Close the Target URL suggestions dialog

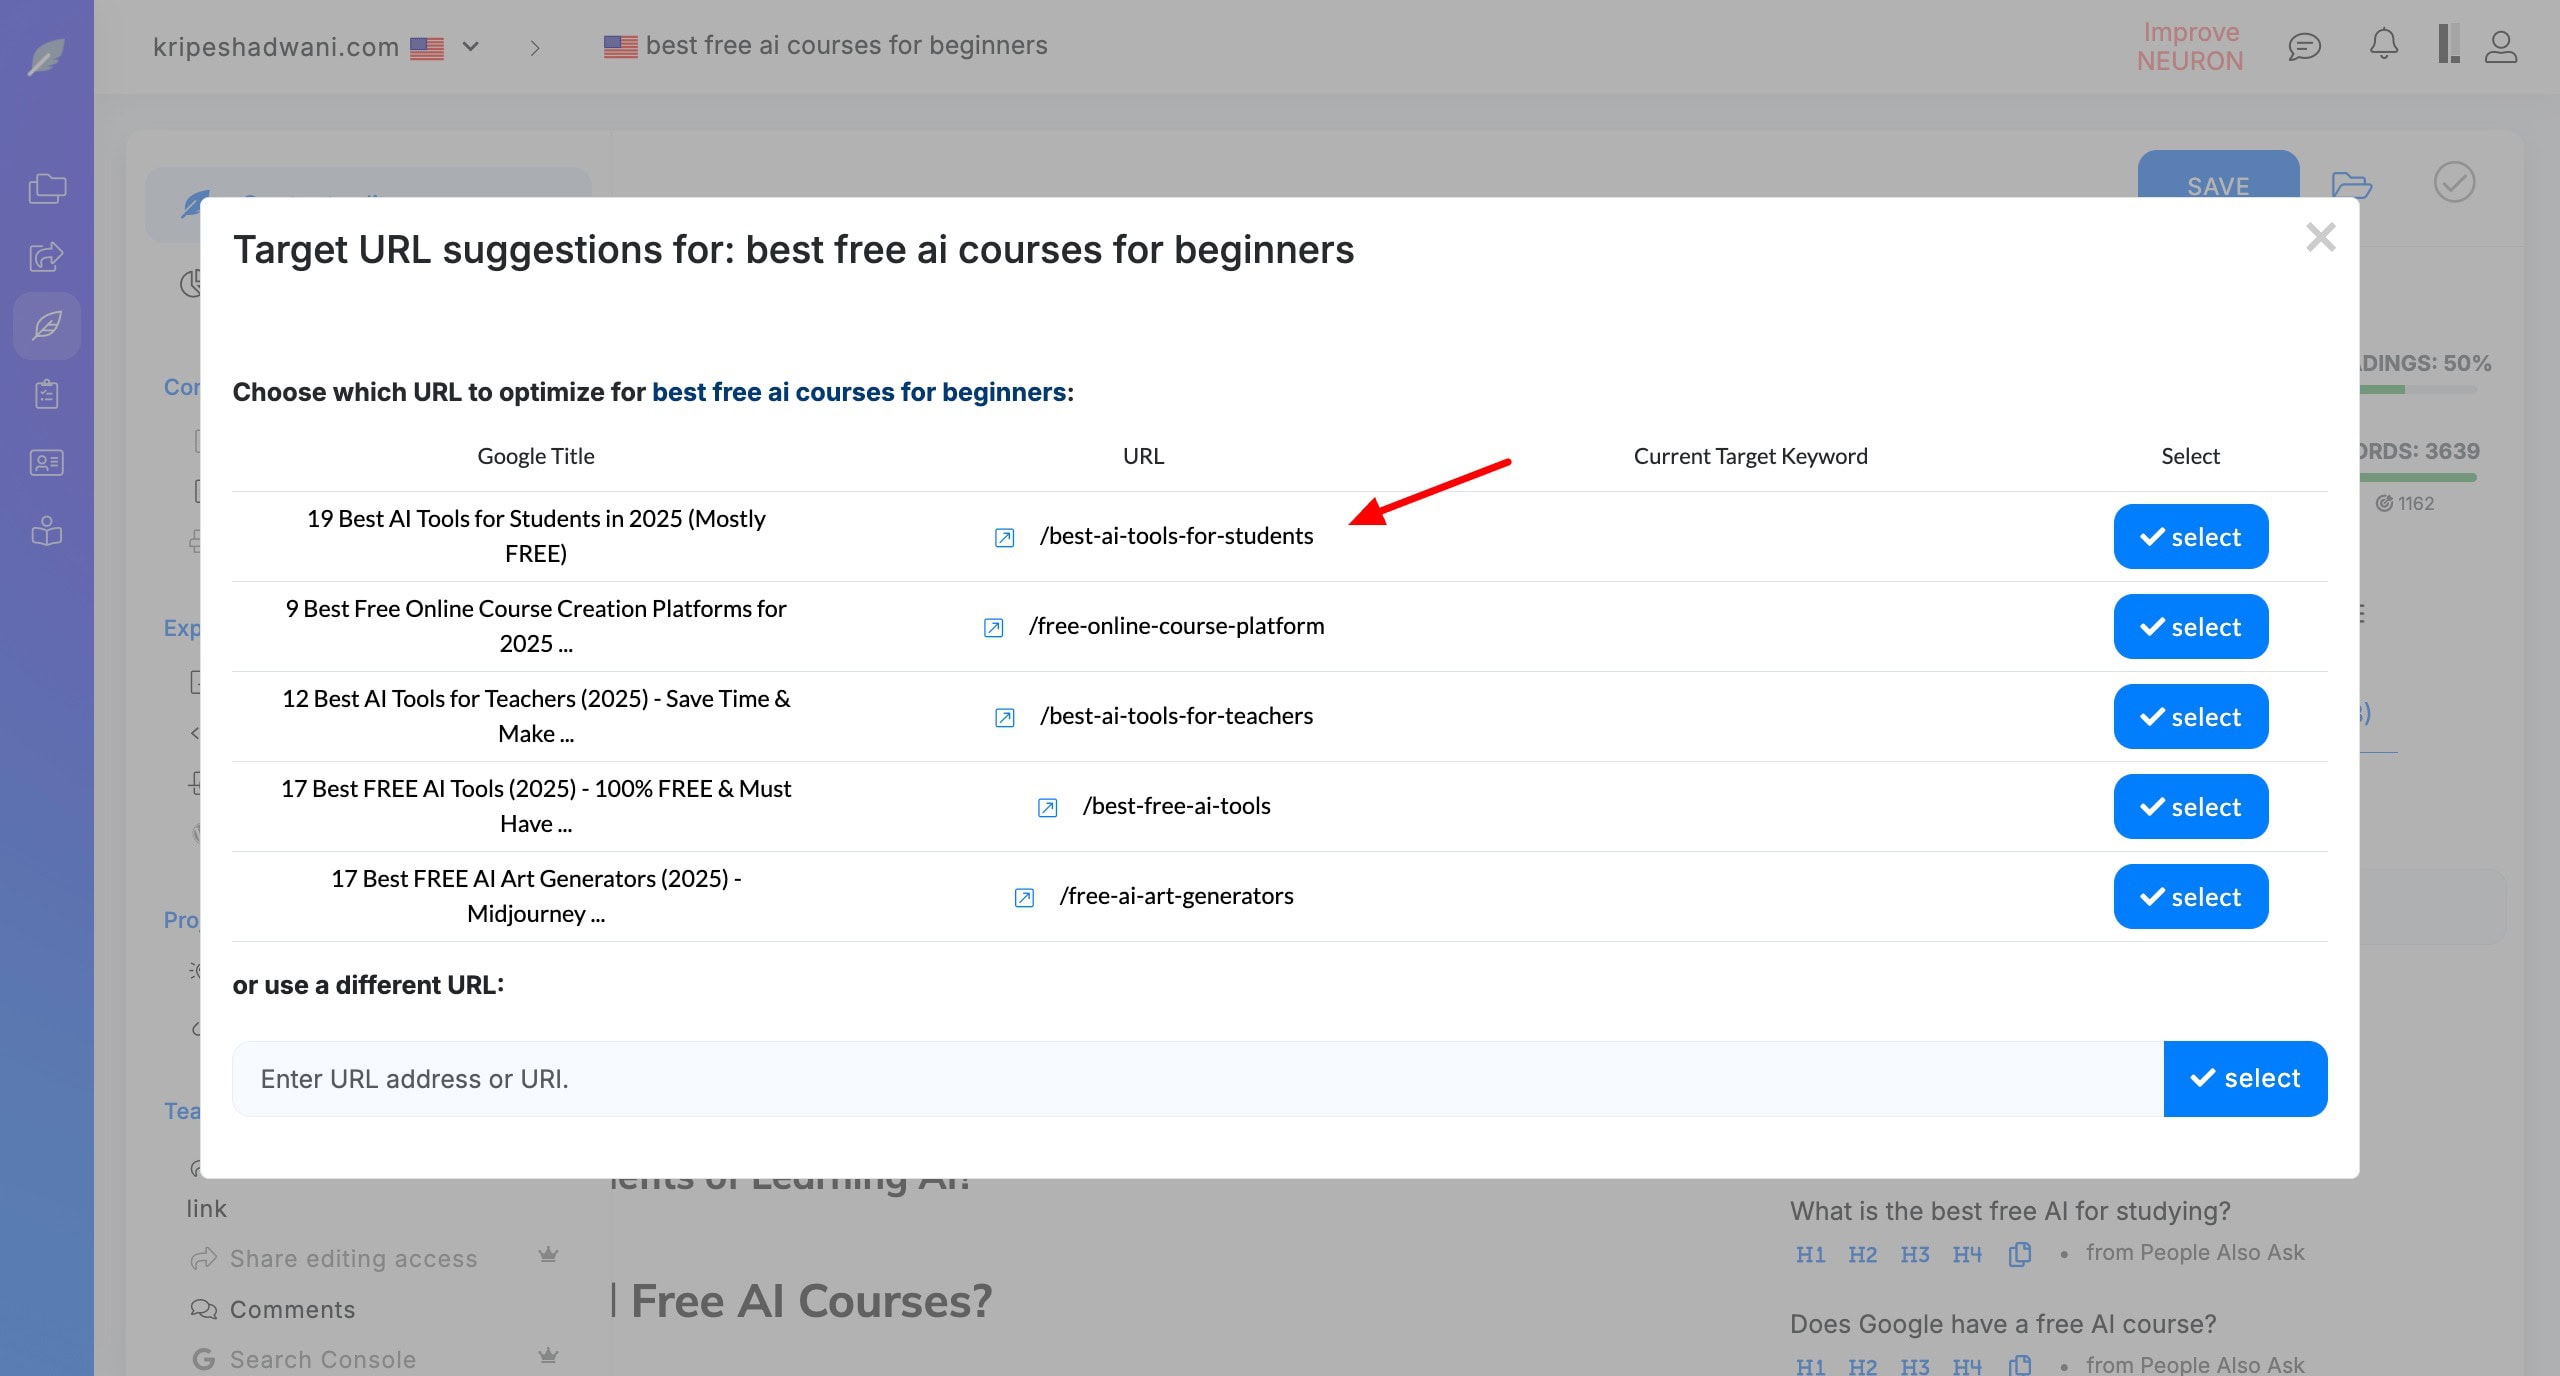click(2320, 238)
